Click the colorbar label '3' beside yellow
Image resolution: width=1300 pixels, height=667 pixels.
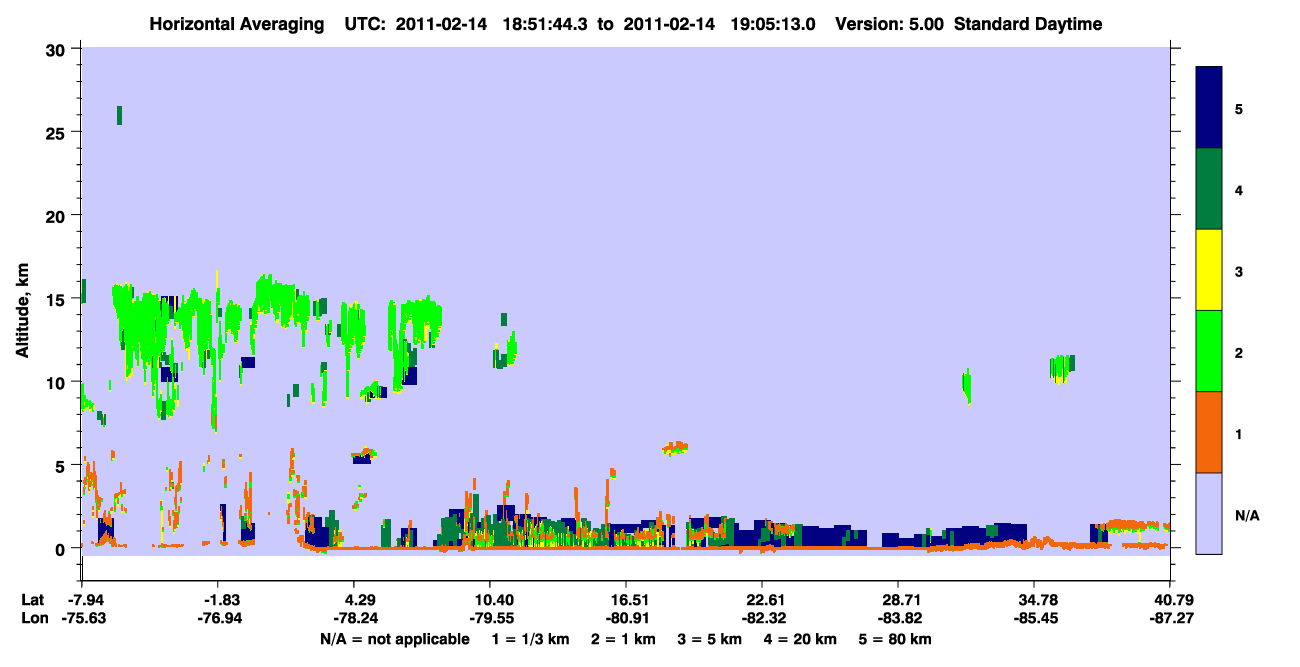[1239, 270]
